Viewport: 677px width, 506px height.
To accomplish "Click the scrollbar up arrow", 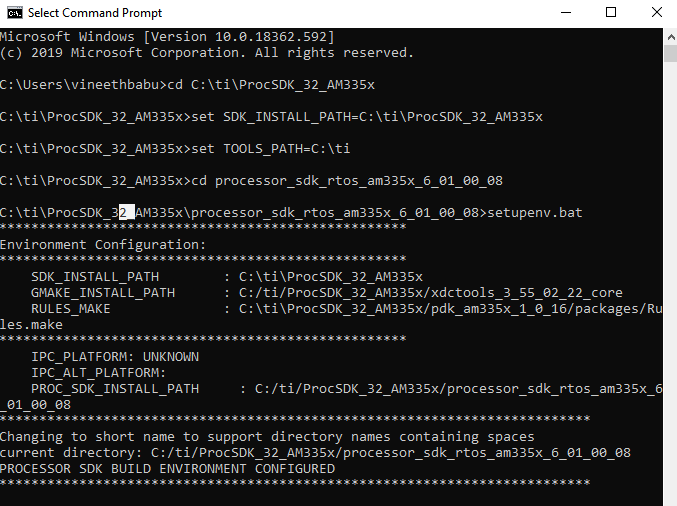I will tap(669, 35).
